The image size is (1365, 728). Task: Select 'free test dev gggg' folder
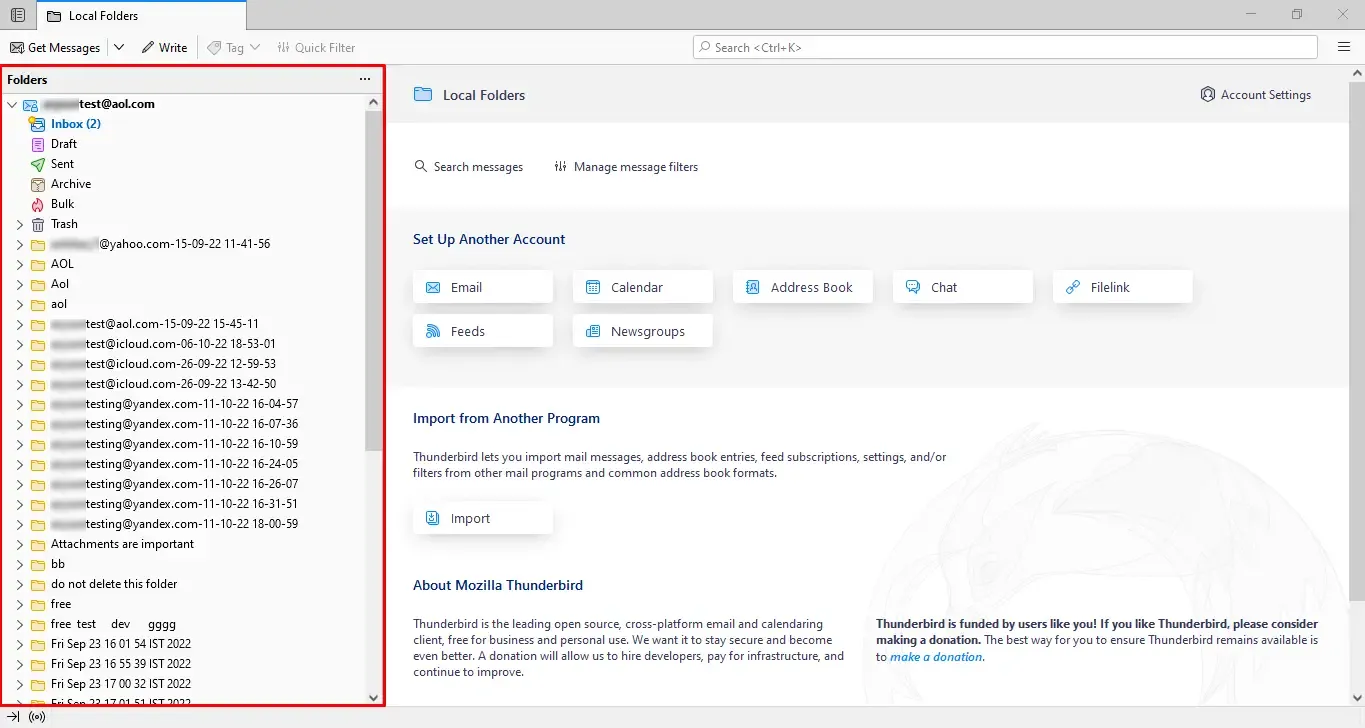(113, 624)
